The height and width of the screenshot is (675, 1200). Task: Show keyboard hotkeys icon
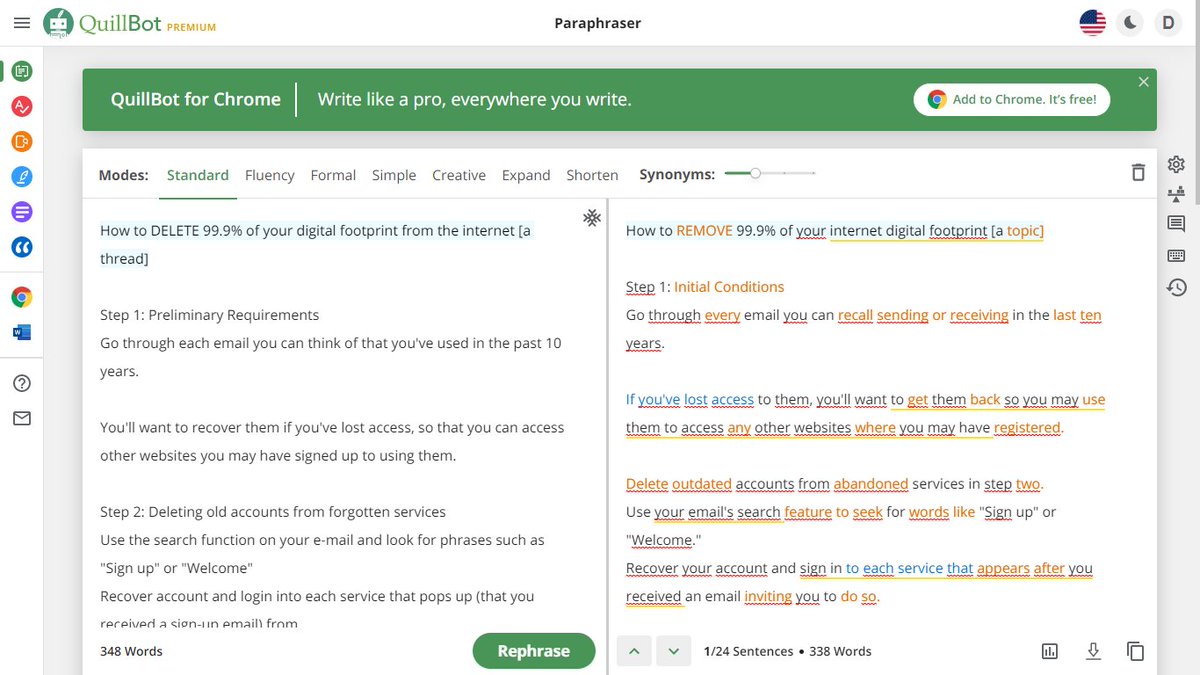(x=1176, y=256)
